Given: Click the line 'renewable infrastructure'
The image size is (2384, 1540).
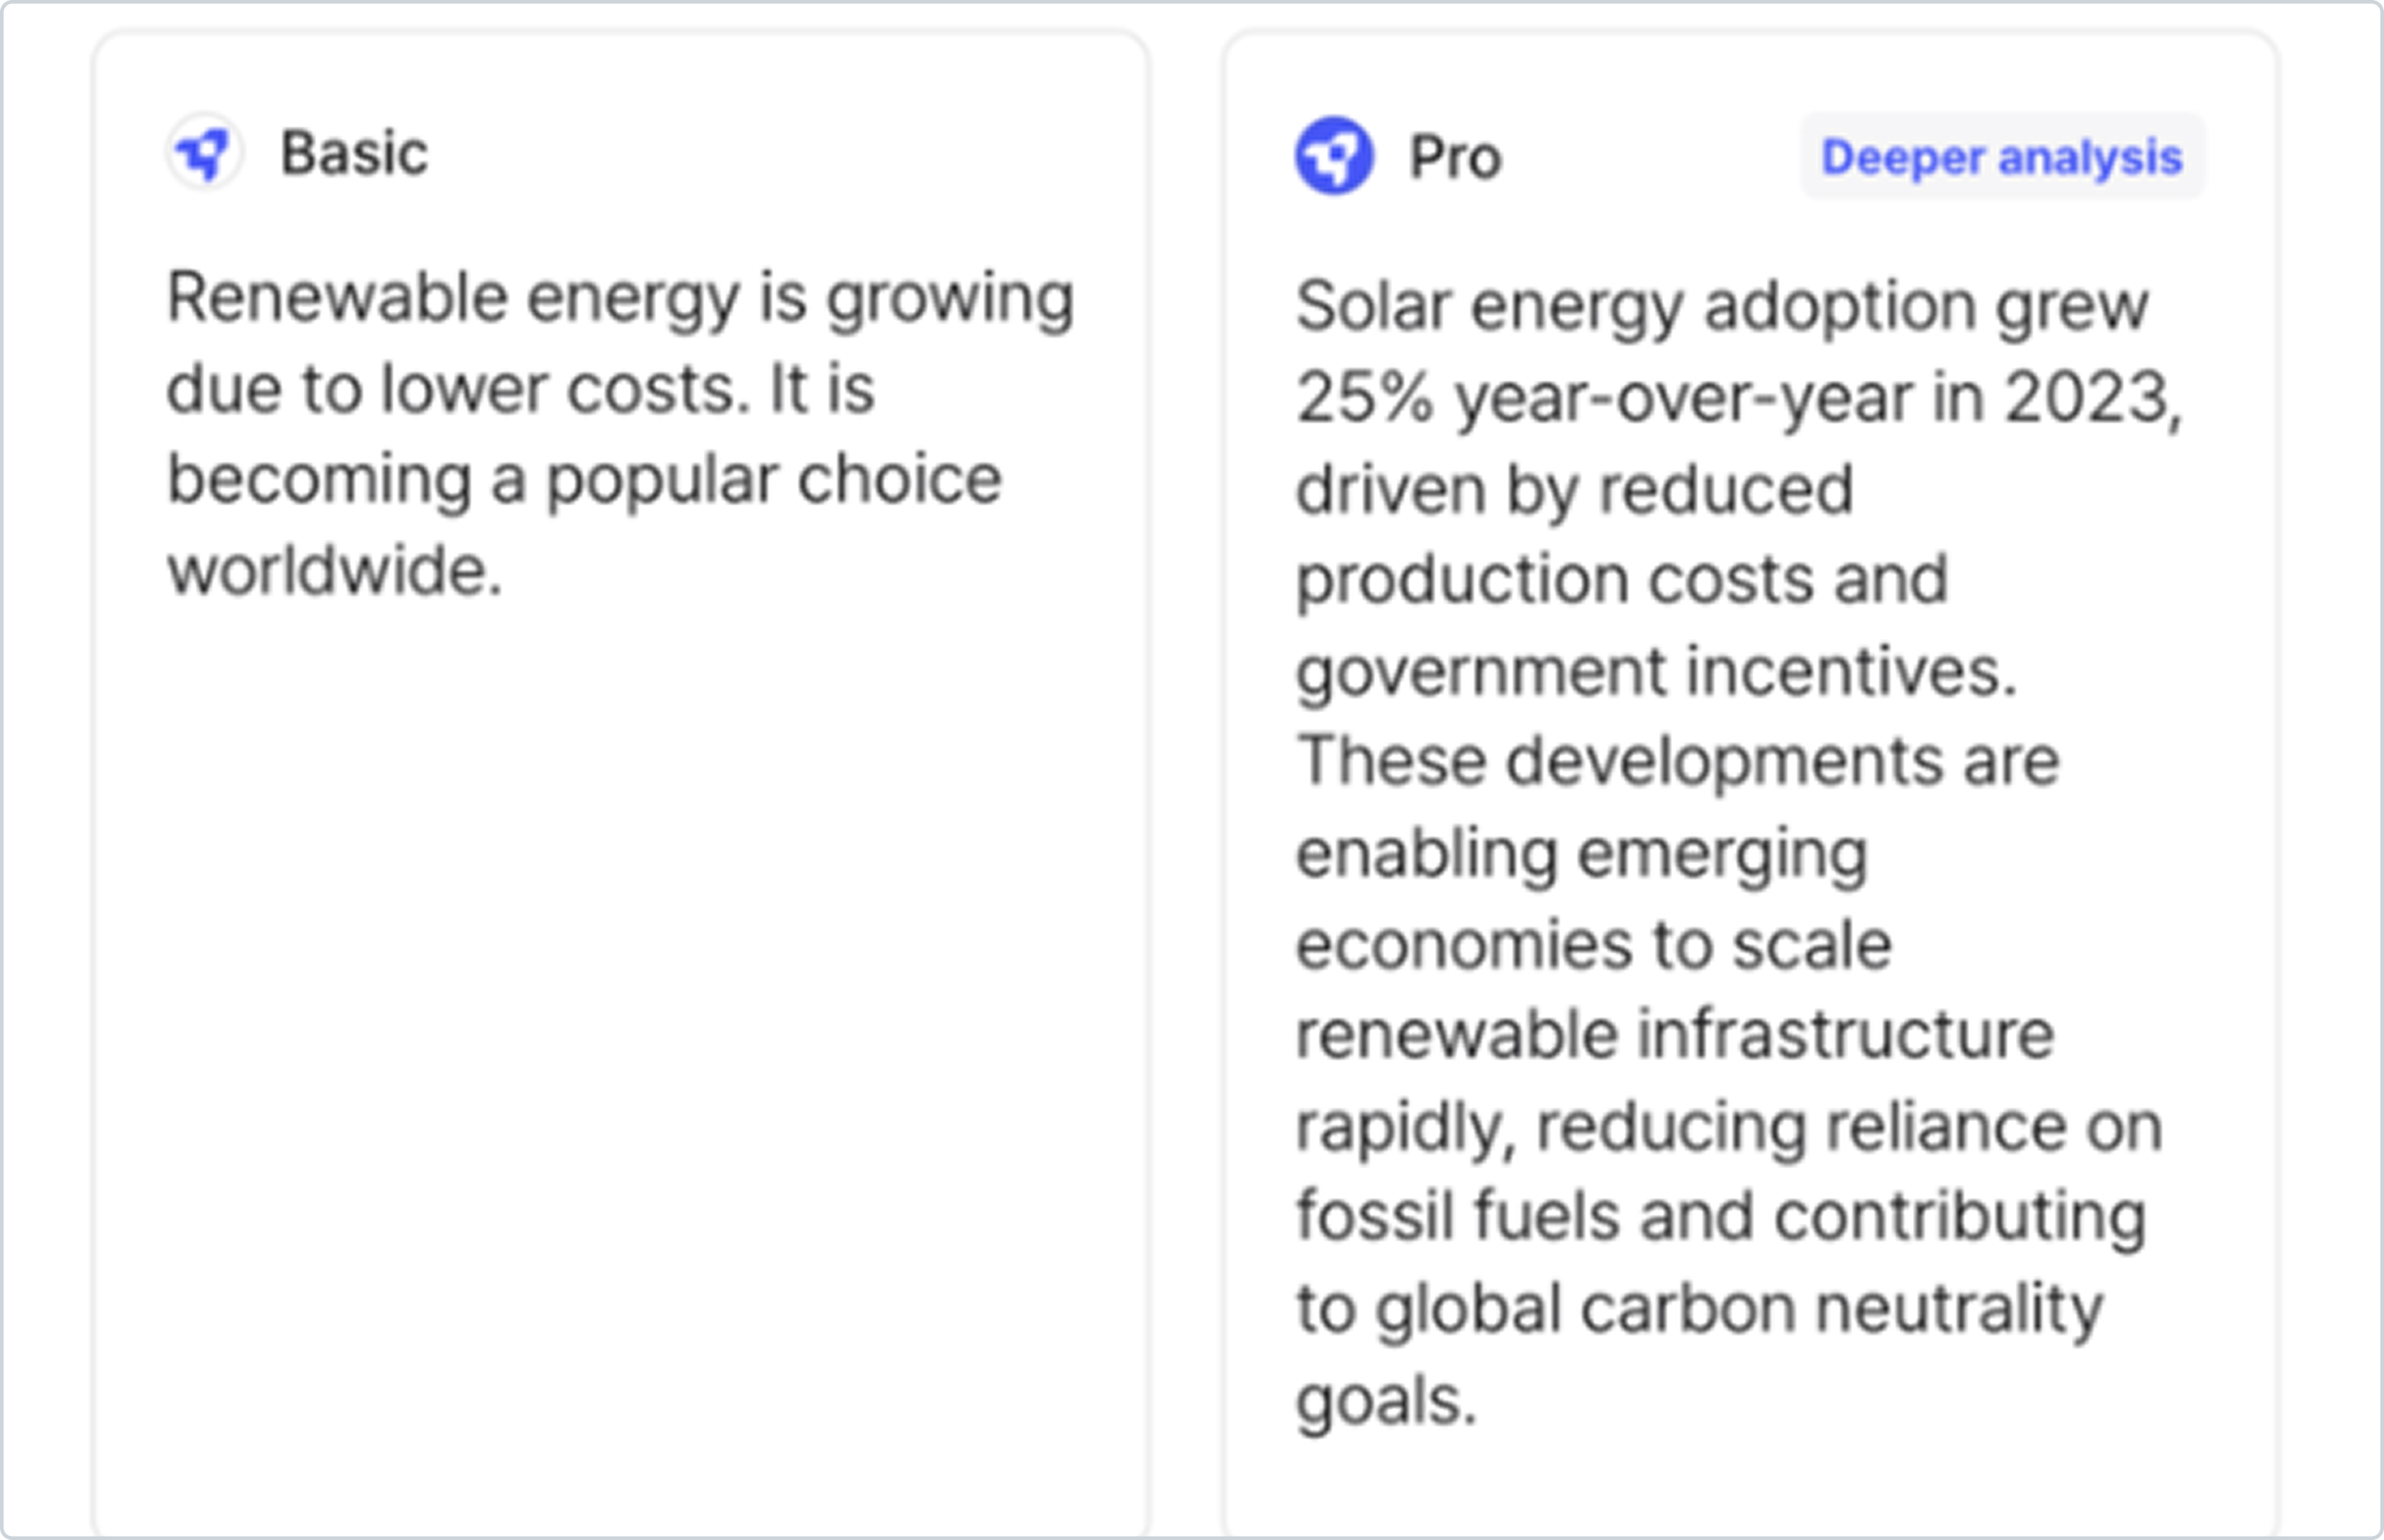Looking at the screenshot, I should point(1675,1034).
